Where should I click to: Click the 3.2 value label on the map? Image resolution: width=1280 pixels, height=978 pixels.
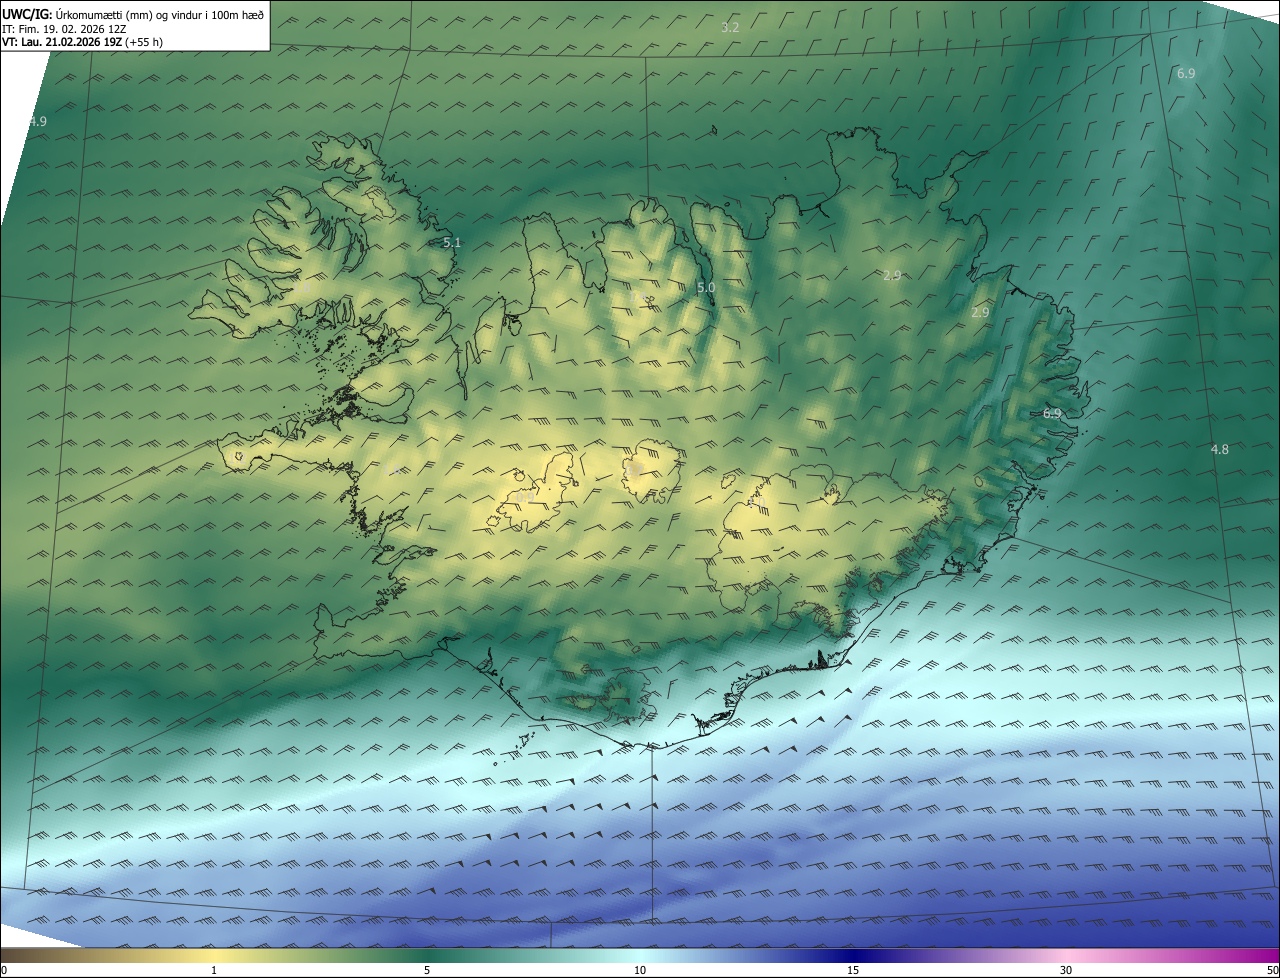[x=730, y=27]
